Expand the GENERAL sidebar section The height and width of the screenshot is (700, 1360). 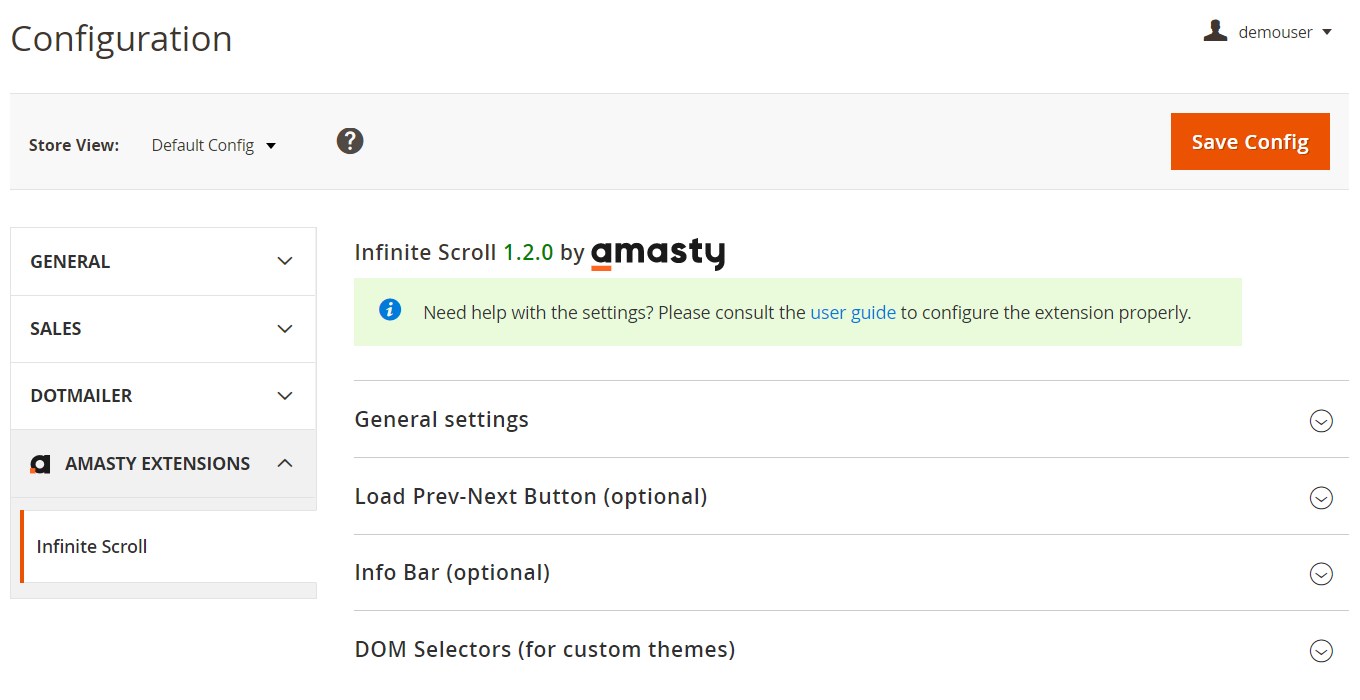click(x=163, y=261)
